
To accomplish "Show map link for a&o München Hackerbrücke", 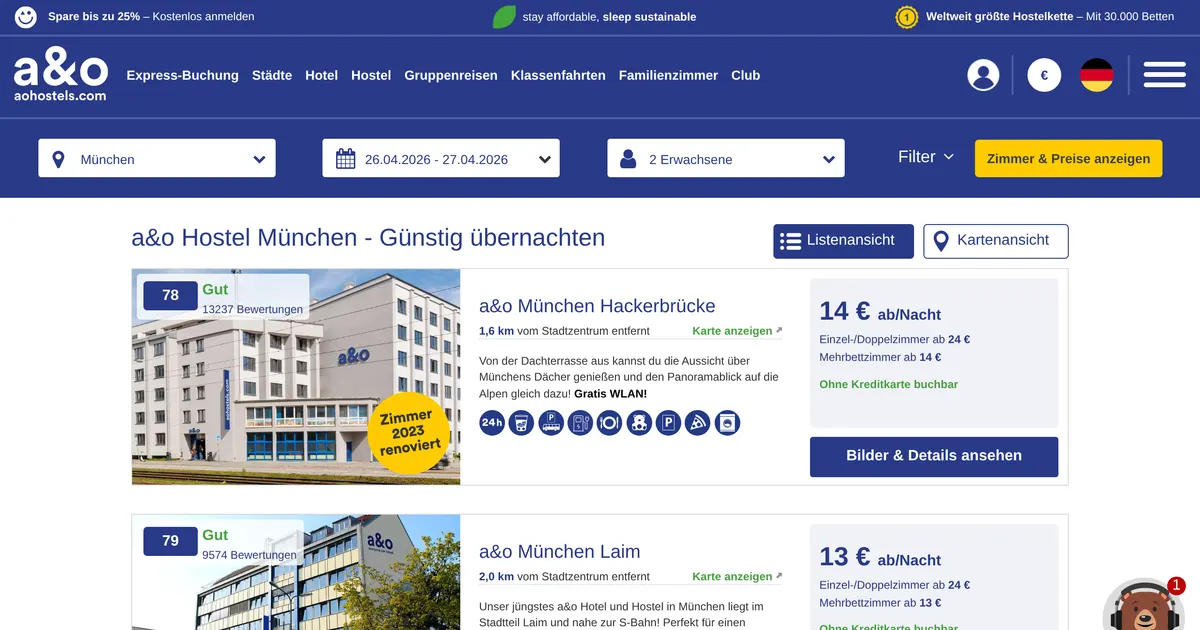I will pyautogui.click(x=737, y=331).
